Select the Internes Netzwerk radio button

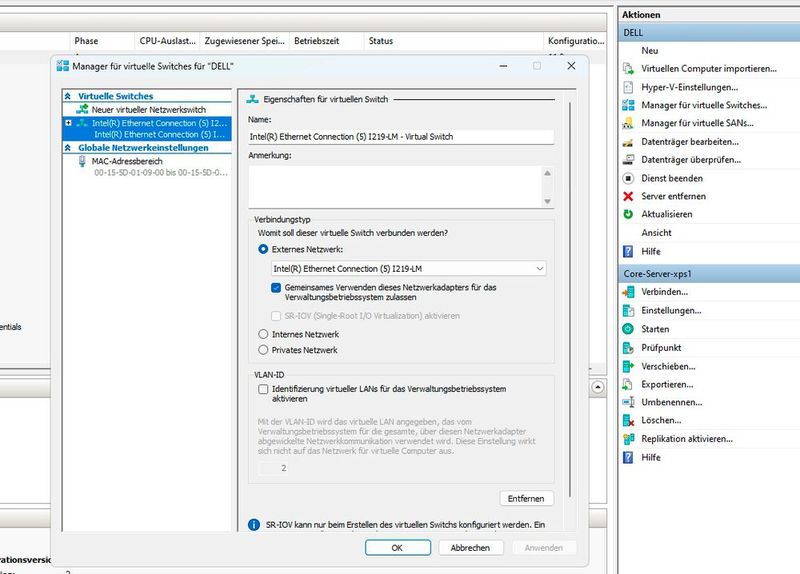(x=263, y=334)
